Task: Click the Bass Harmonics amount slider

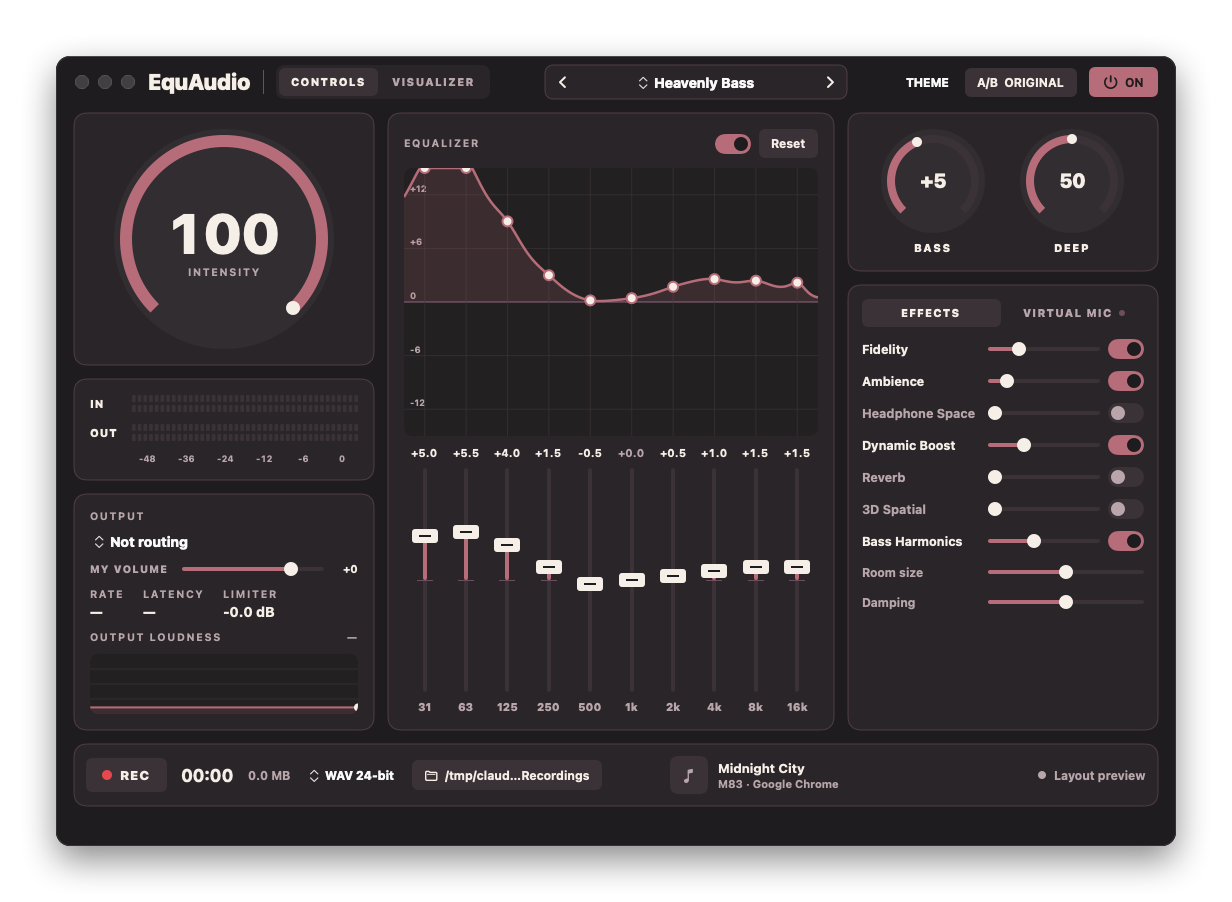Action: coord(1043,541)
